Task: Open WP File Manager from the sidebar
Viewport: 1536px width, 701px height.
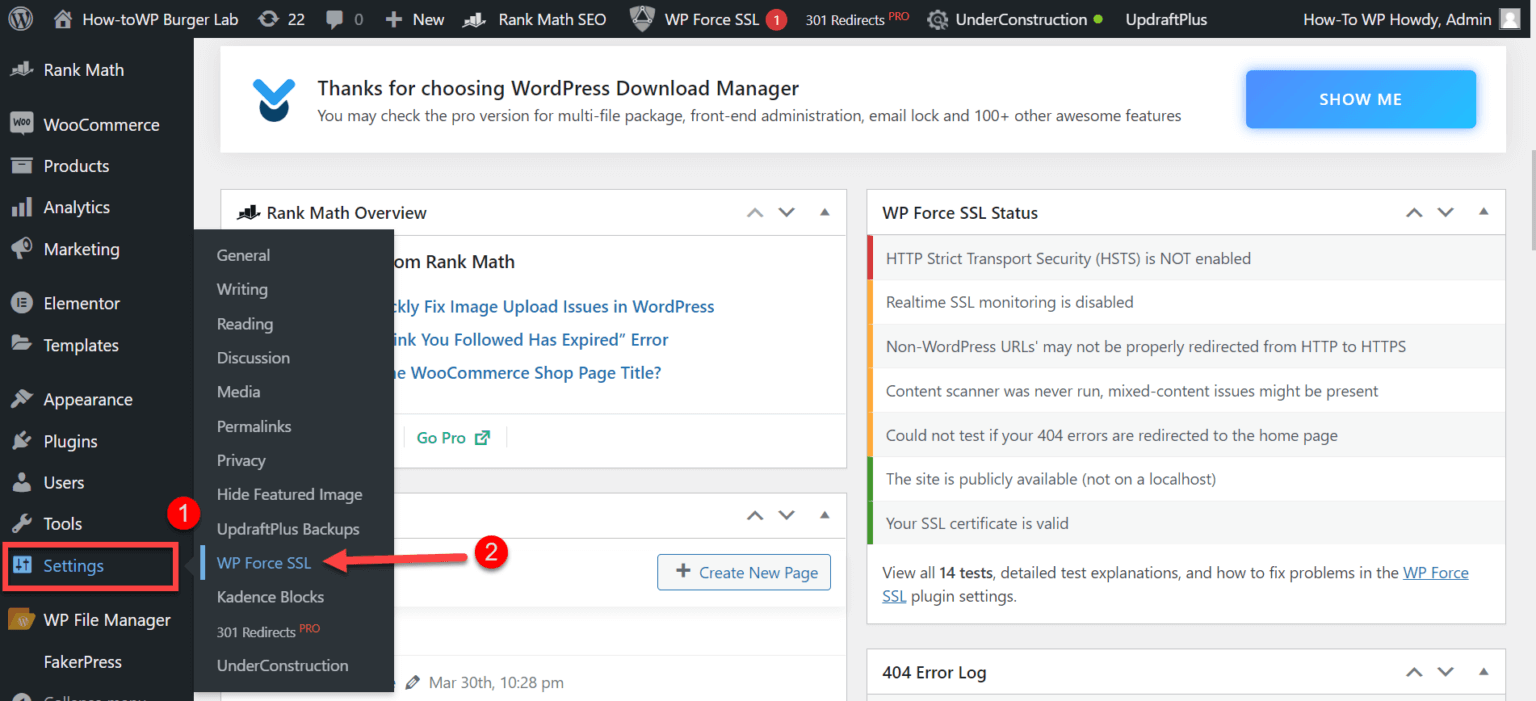Action: pos(96,620)
